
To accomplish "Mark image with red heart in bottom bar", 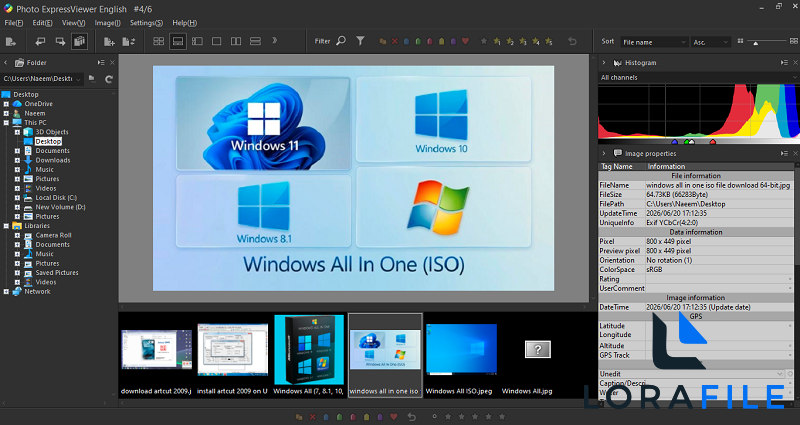I will (393, 417).
